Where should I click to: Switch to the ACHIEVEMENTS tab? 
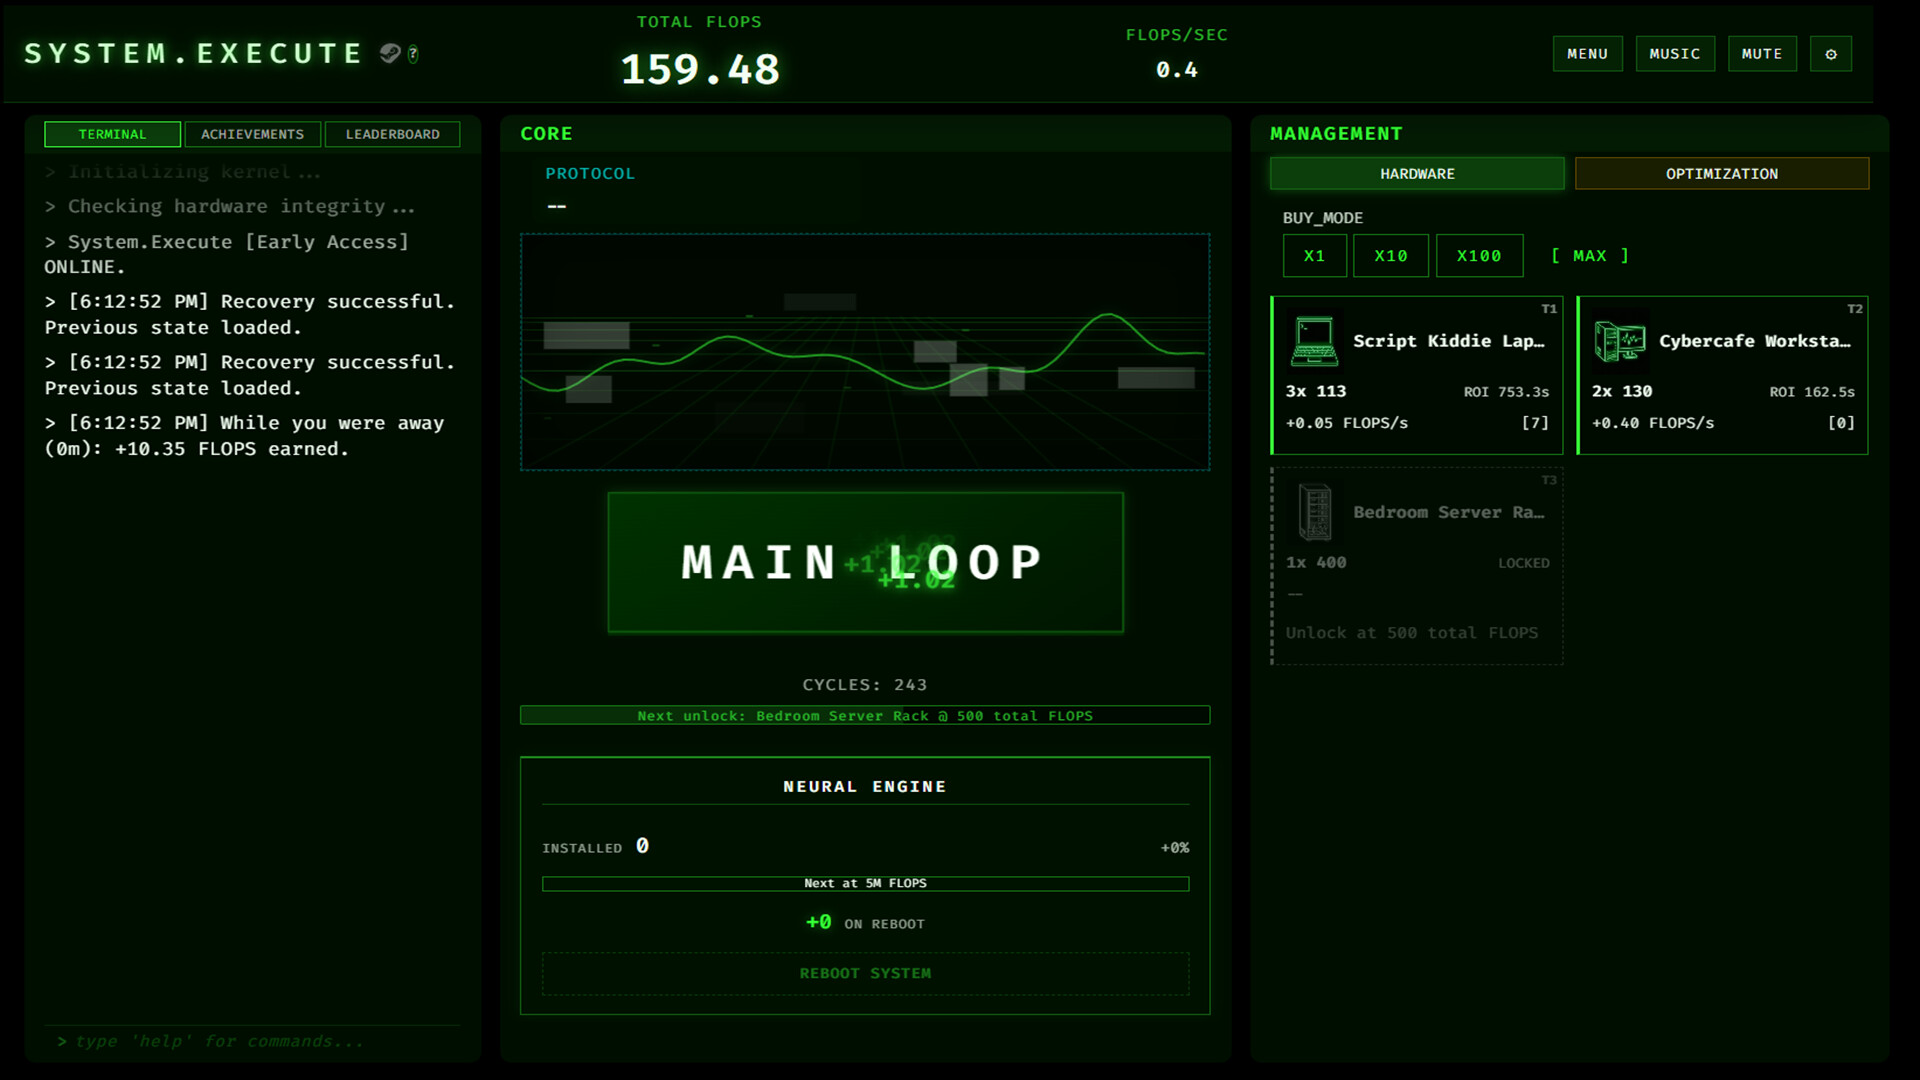pos(252,134)
